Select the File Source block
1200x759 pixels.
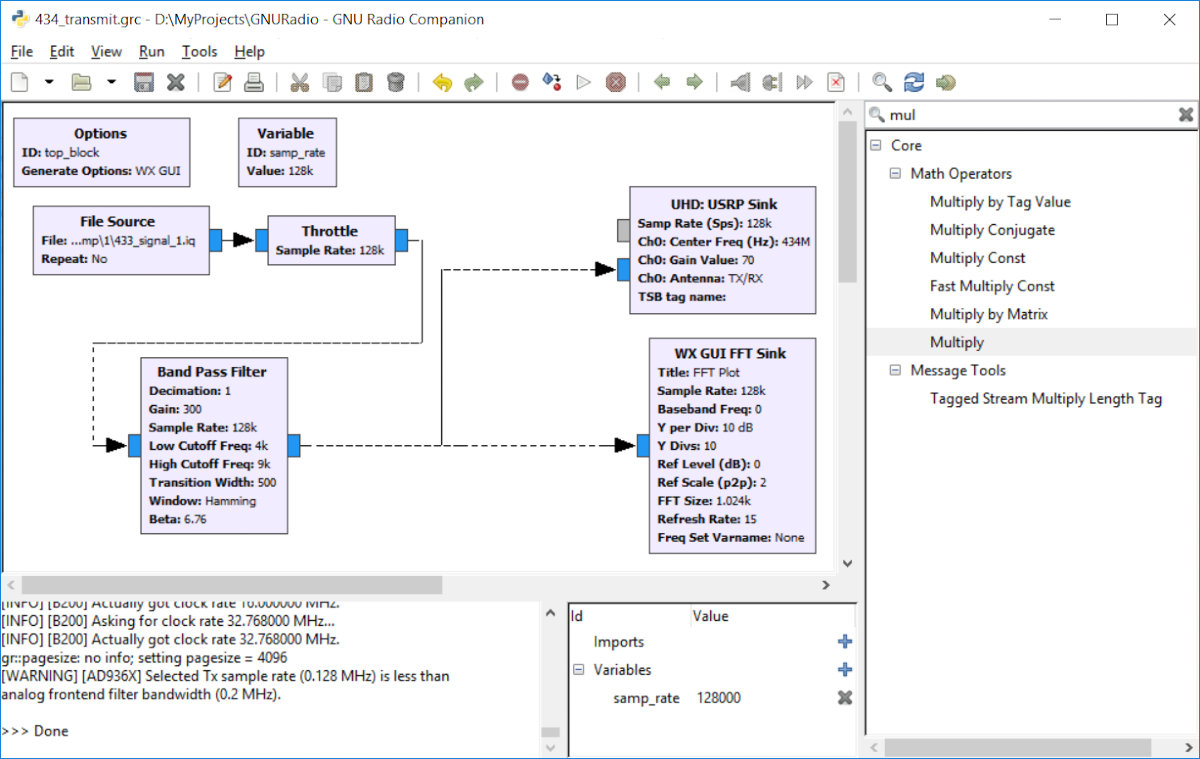point(121,240)
